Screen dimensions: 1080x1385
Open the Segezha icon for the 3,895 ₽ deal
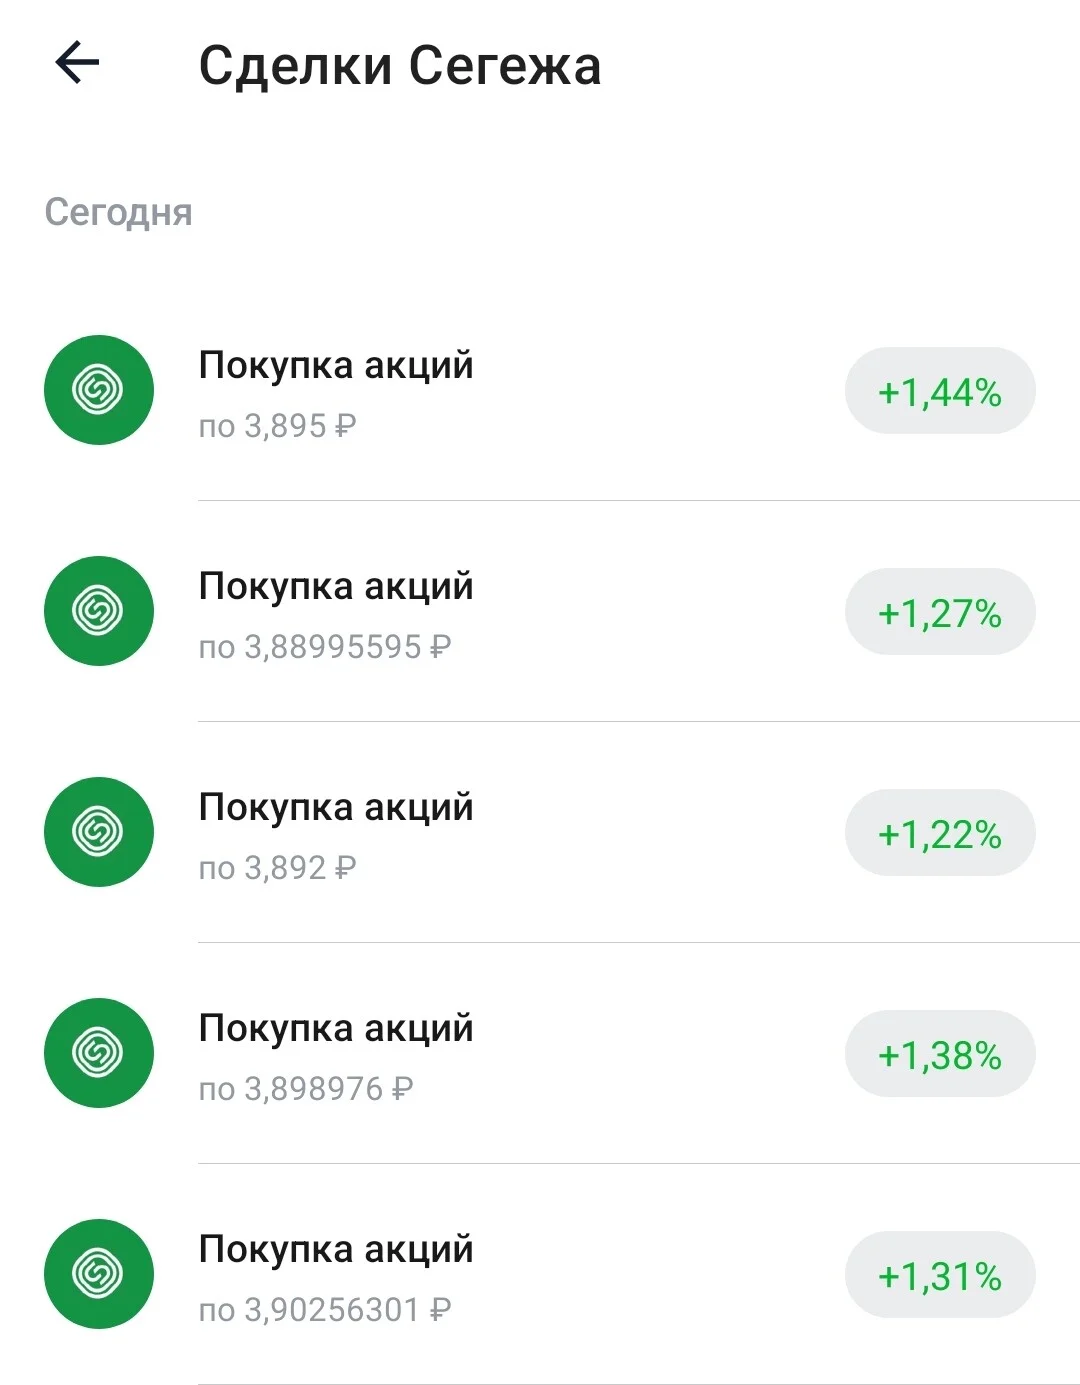pyautogui.click(x=99, y=390)
